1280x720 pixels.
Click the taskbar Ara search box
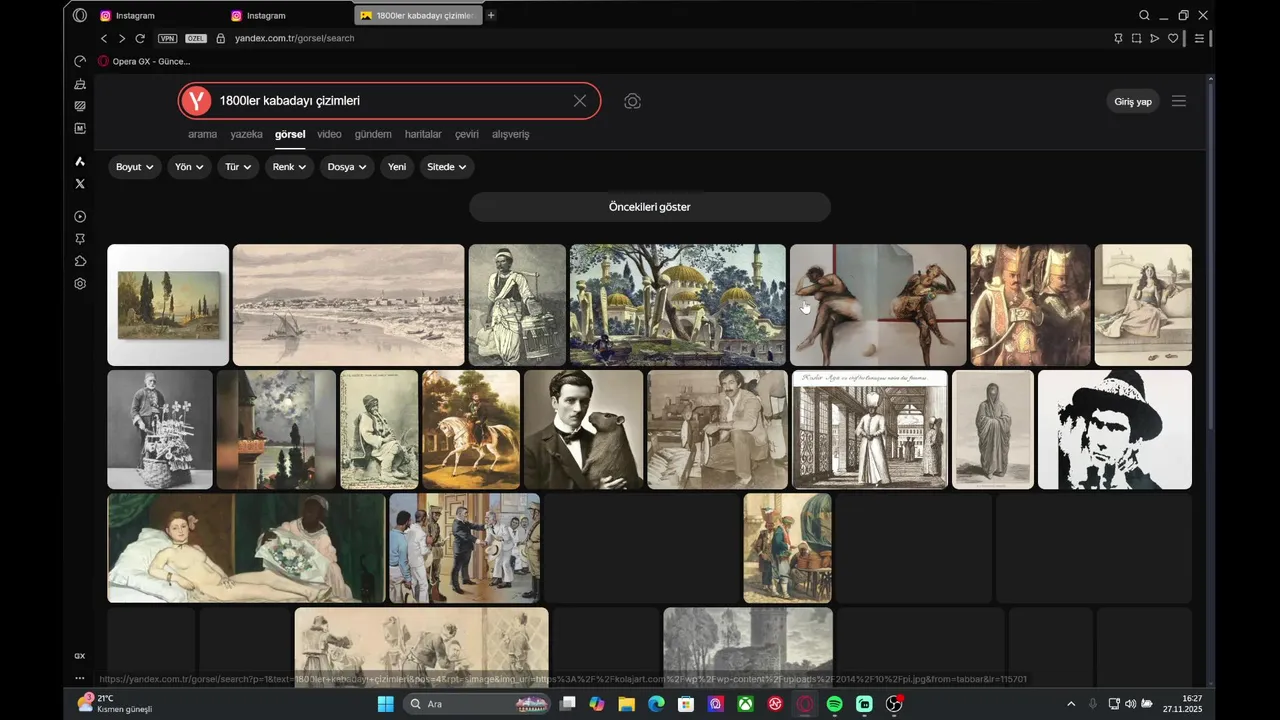click(x=479, y=704)
